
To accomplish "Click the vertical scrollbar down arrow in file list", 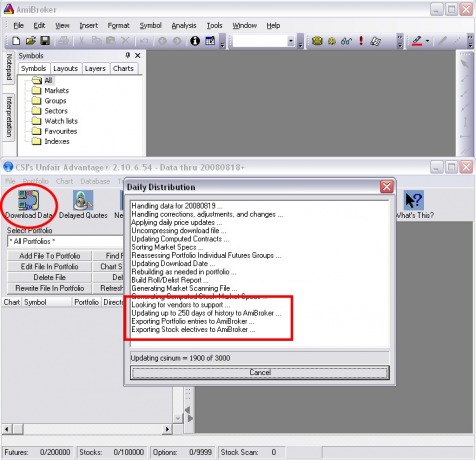I will 178,418.
